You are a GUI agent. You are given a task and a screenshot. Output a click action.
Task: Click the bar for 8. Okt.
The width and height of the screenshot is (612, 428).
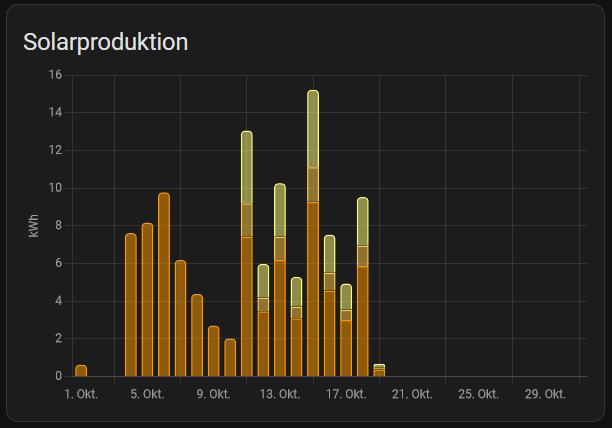pyautogui.click(x=197, y=335)
